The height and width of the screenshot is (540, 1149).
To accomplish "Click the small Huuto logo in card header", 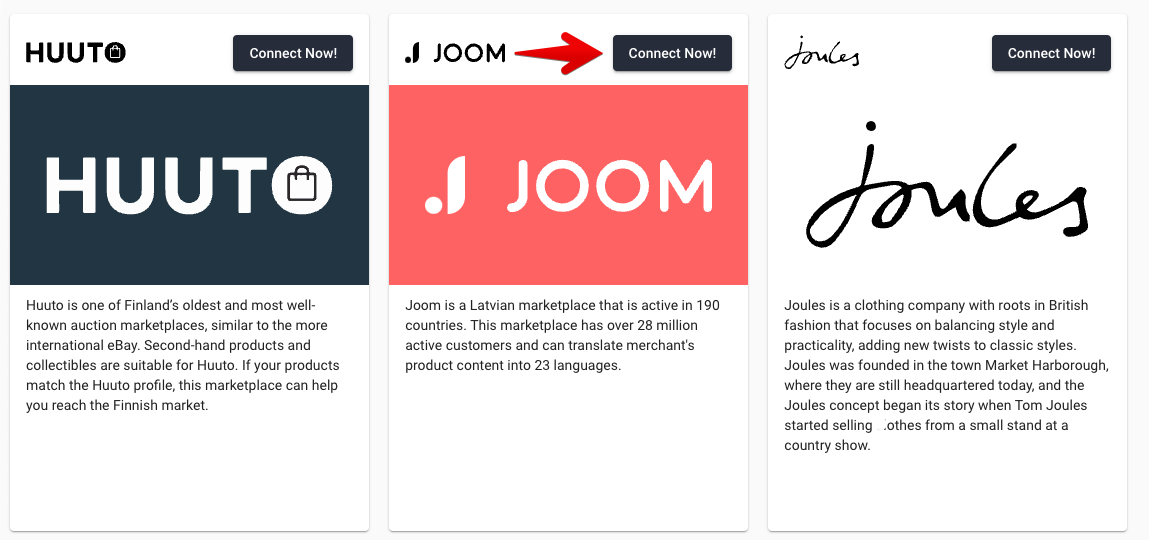I will [75, 53].
